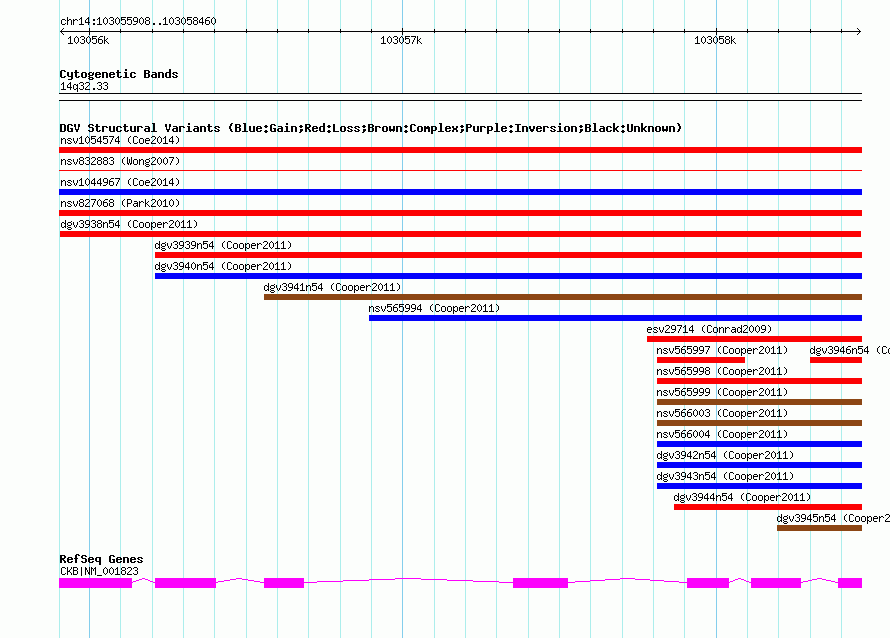Click the nsv565999 (Cooper2011) label

coord(722,392)
